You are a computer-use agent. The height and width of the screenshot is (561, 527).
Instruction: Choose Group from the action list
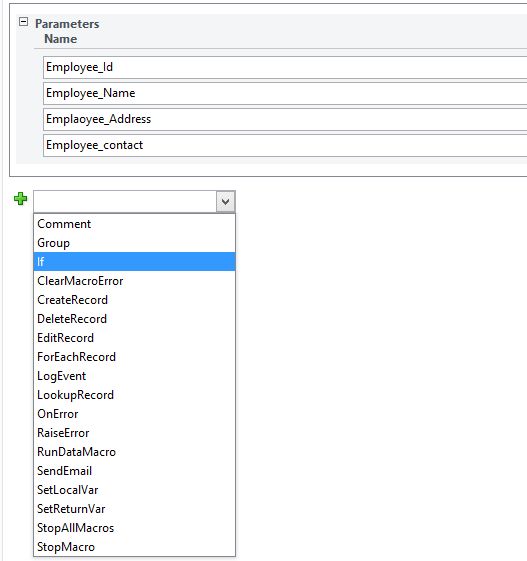point(135,243)
